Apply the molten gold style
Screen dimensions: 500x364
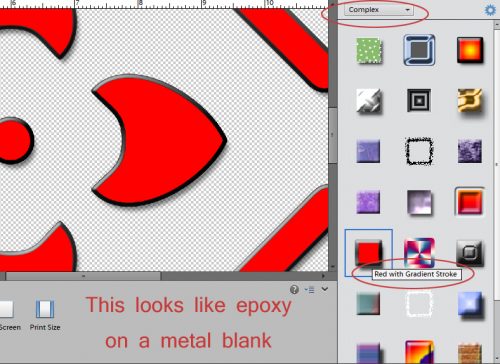(x=470, y=101)
